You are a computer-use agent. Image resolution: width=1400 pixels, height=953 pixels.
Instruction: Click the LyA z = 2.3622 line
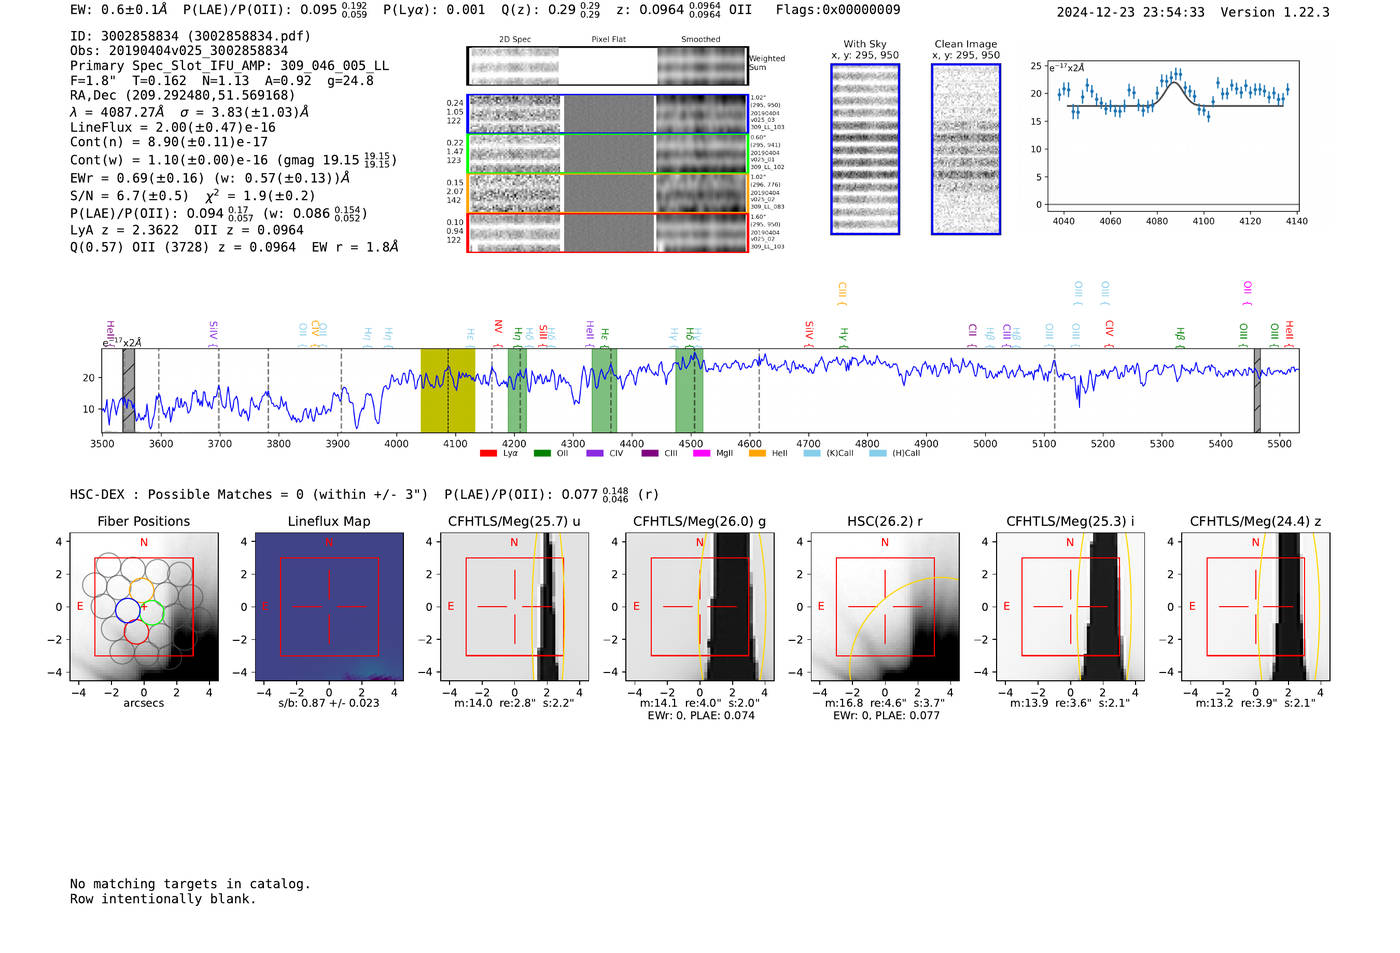click(x=187, y=230)
